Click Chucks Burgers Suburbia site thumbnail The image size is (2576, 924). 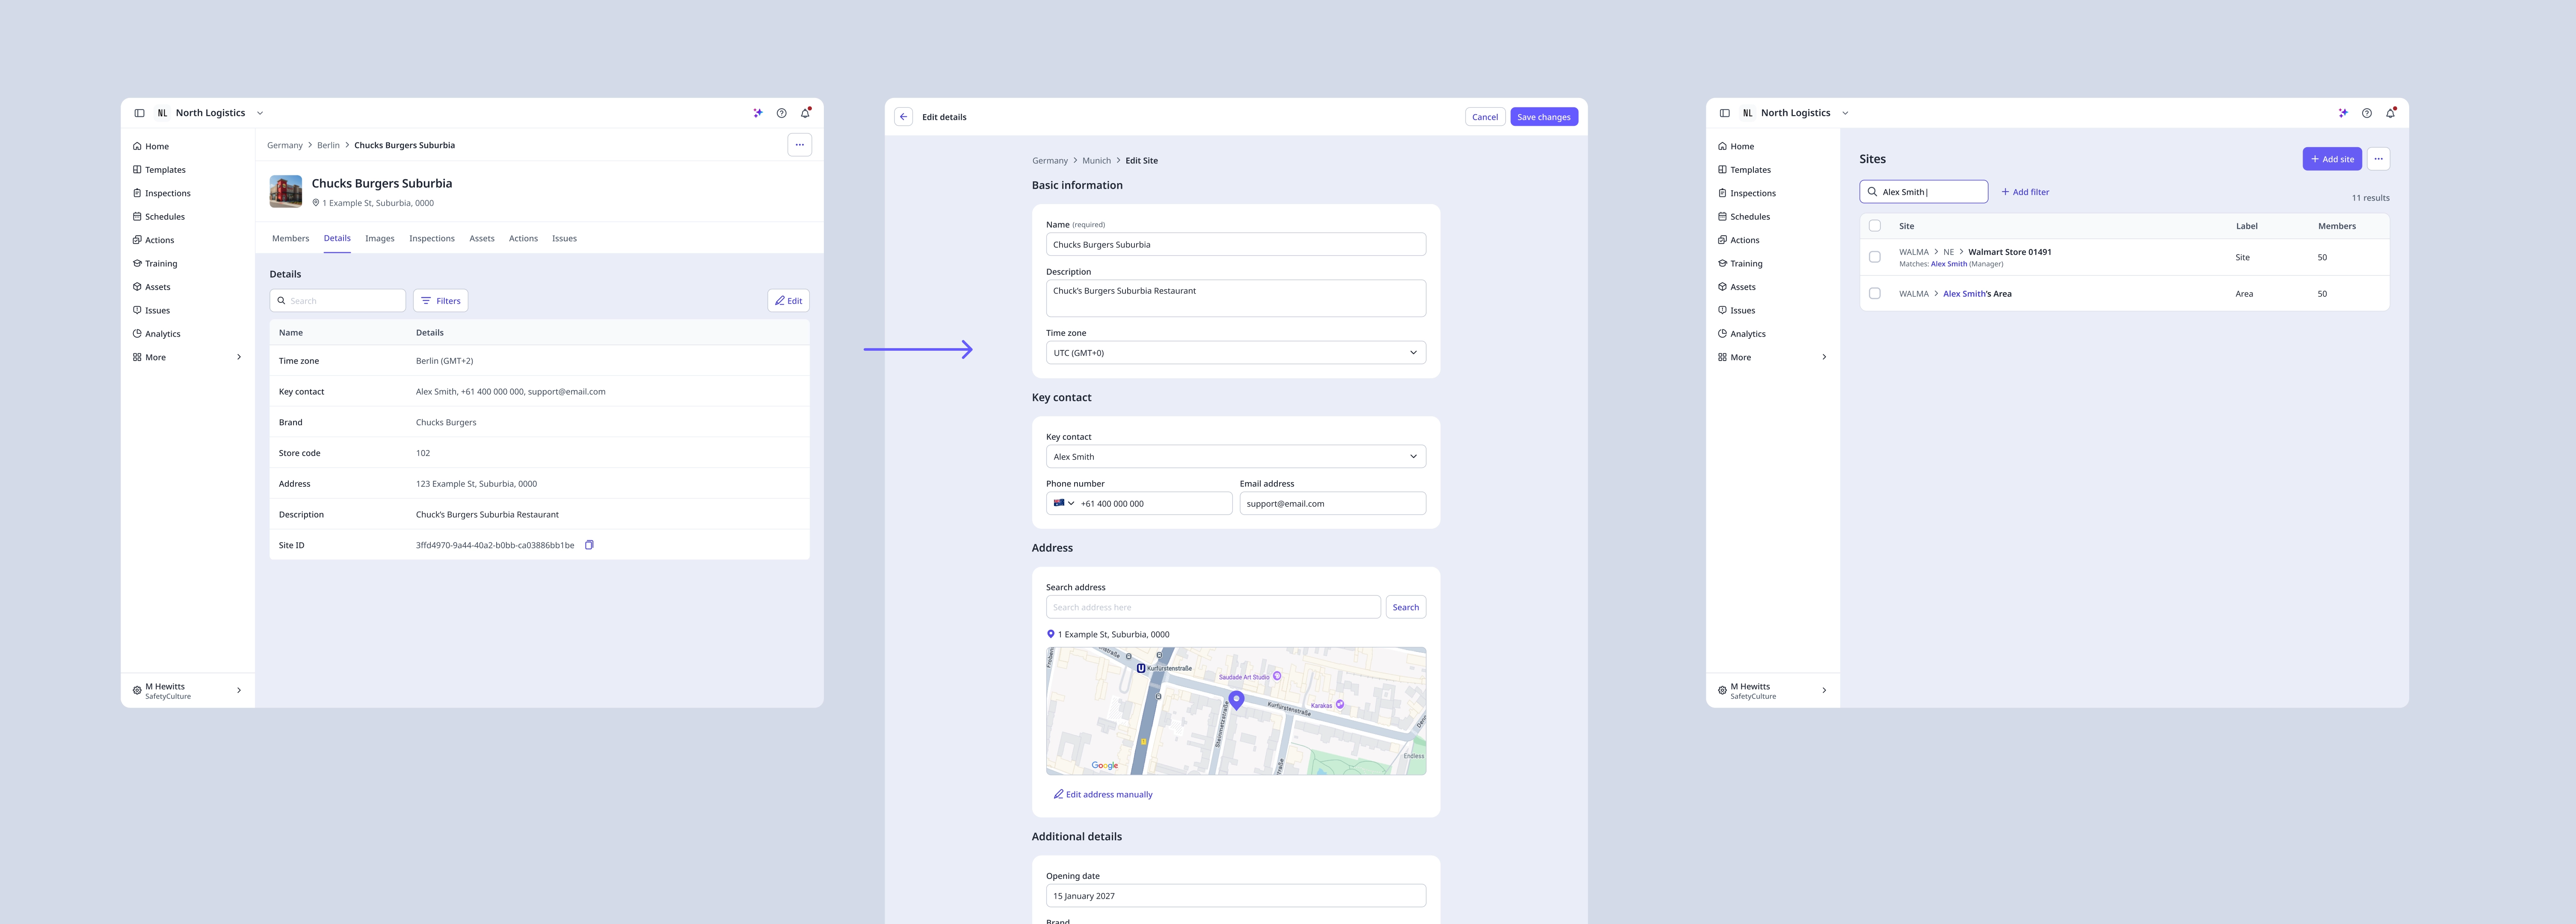286,191
